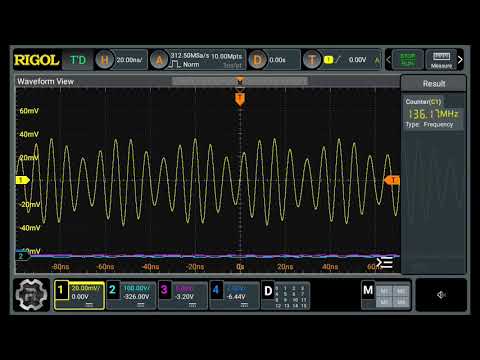Tap the 20.00ns timebase value
Screen dimensions: 480x360
(x=129, y=60)
